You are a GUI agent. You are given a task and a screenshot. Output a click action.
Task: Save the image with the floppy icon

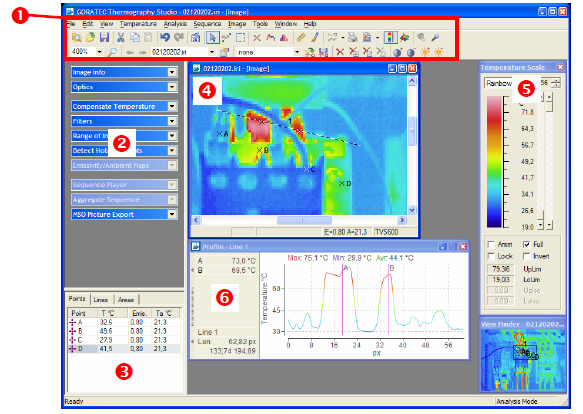tap(104, 38)
